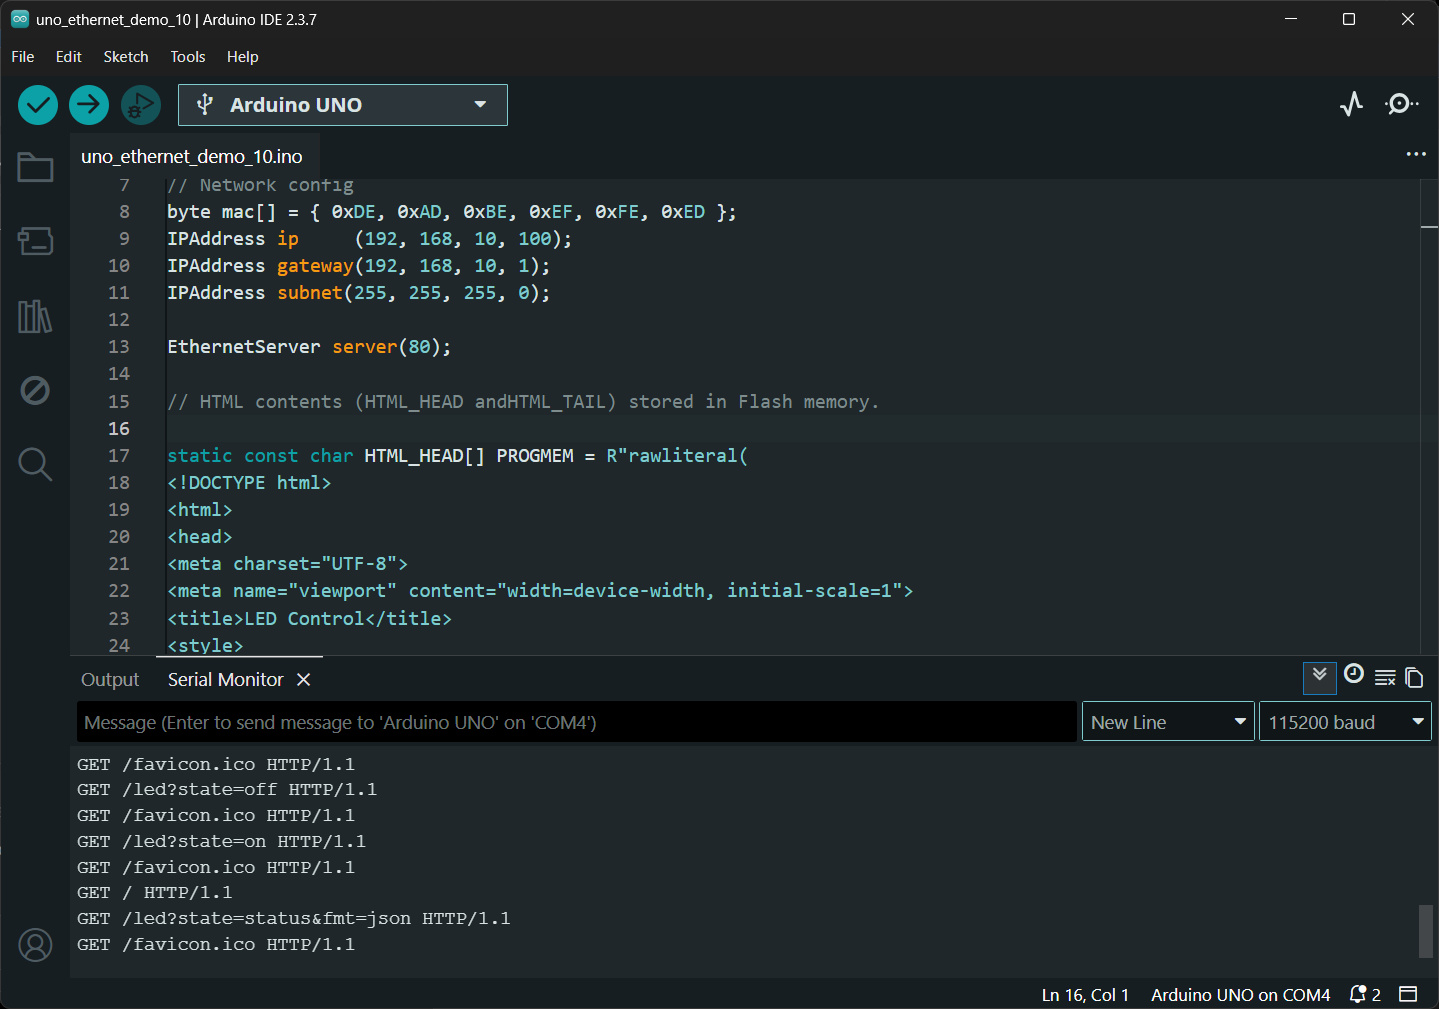Image resolution: width=1439 pixels, height=1009 pixels.
Task: Open the Boards Manager sidebar icon
Action: click(35, 241)
